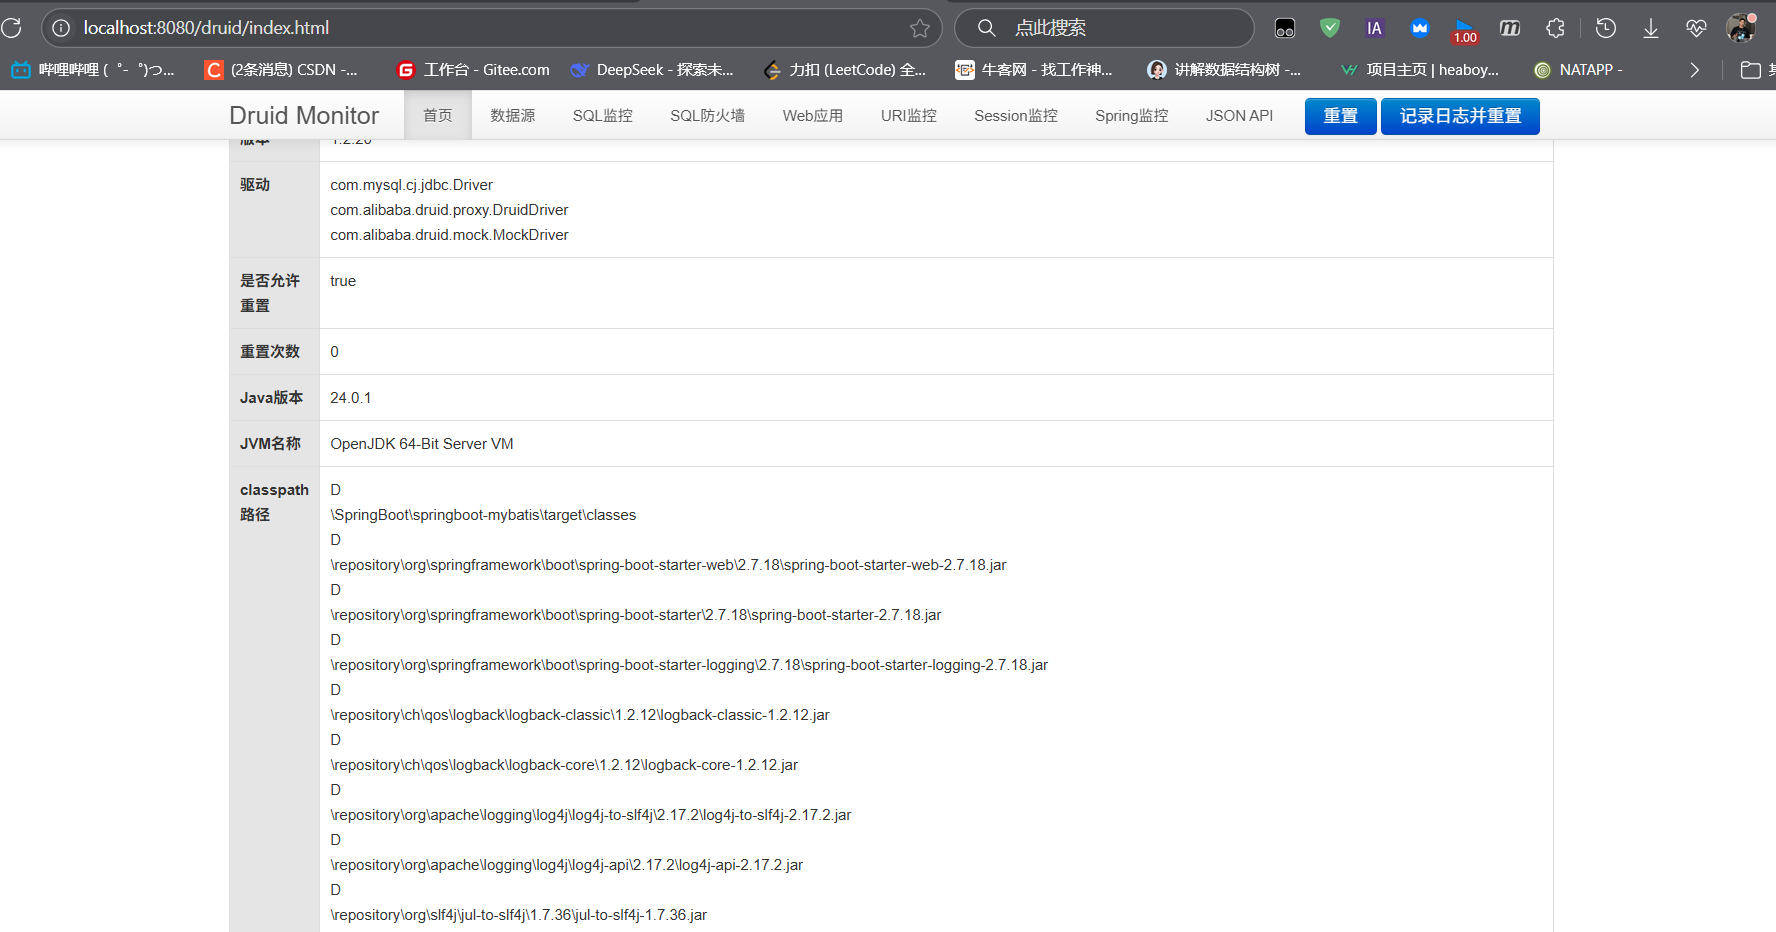Click the jul-to-slf4j-1.7.36.jar path
Screen dimensions: 1776x932
click(519, 915)
